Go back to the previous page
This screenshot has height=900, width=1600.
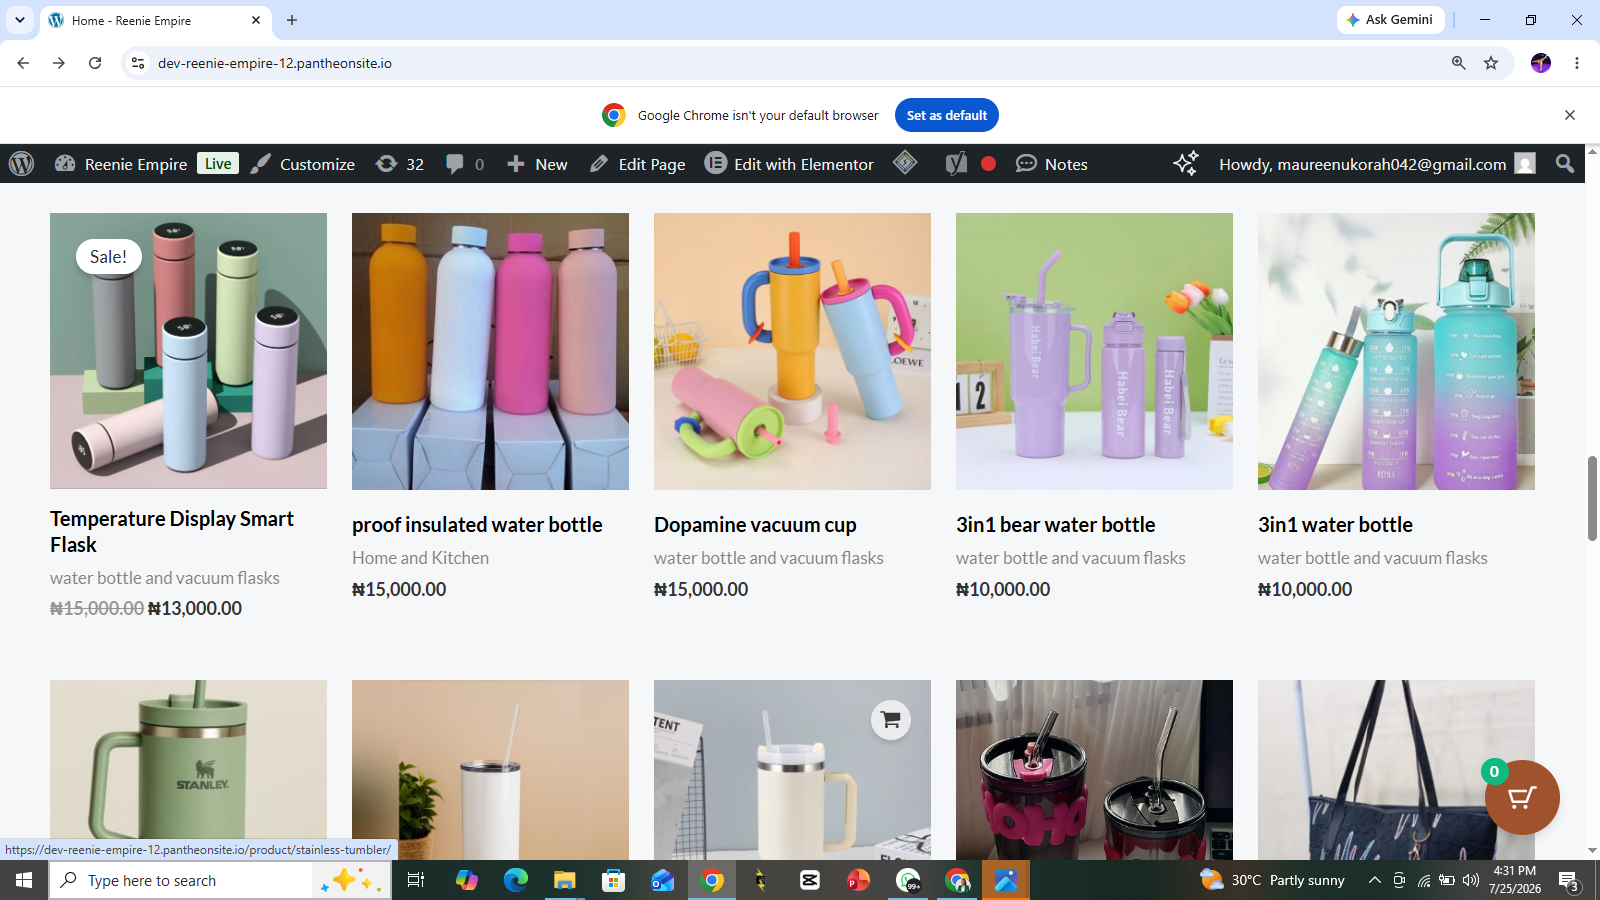(23, 63)
